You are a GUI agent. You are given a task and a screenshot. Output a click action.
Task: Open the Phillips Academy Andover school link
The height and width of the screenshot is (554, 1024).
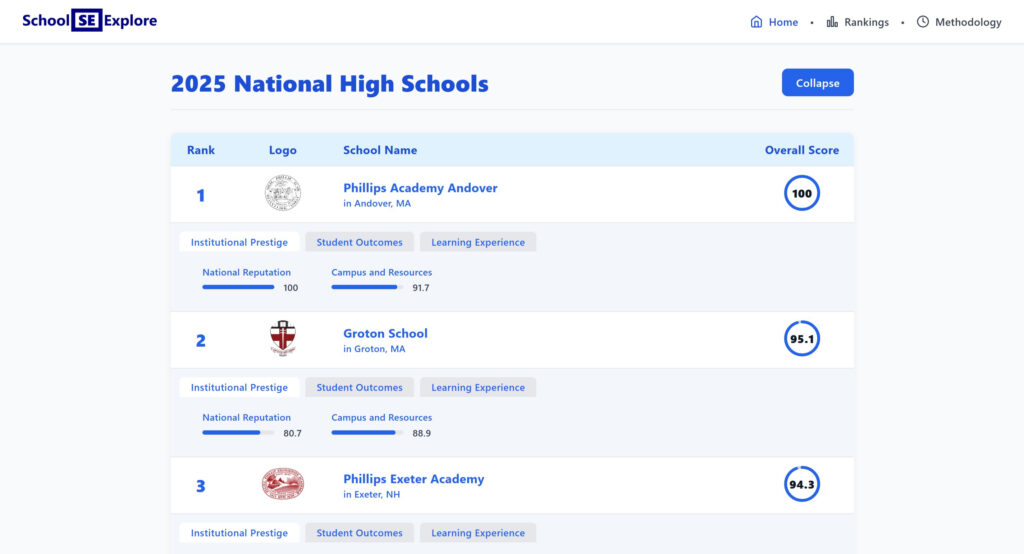(420, 188)
